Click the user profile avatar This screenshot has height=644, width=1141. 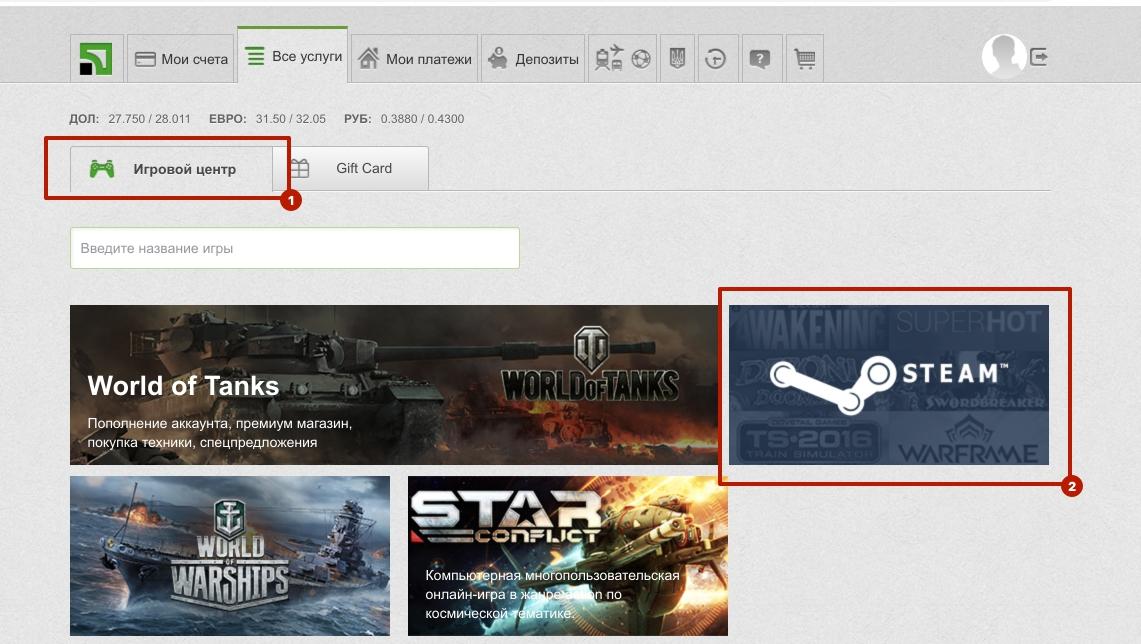pos(1003,57)
